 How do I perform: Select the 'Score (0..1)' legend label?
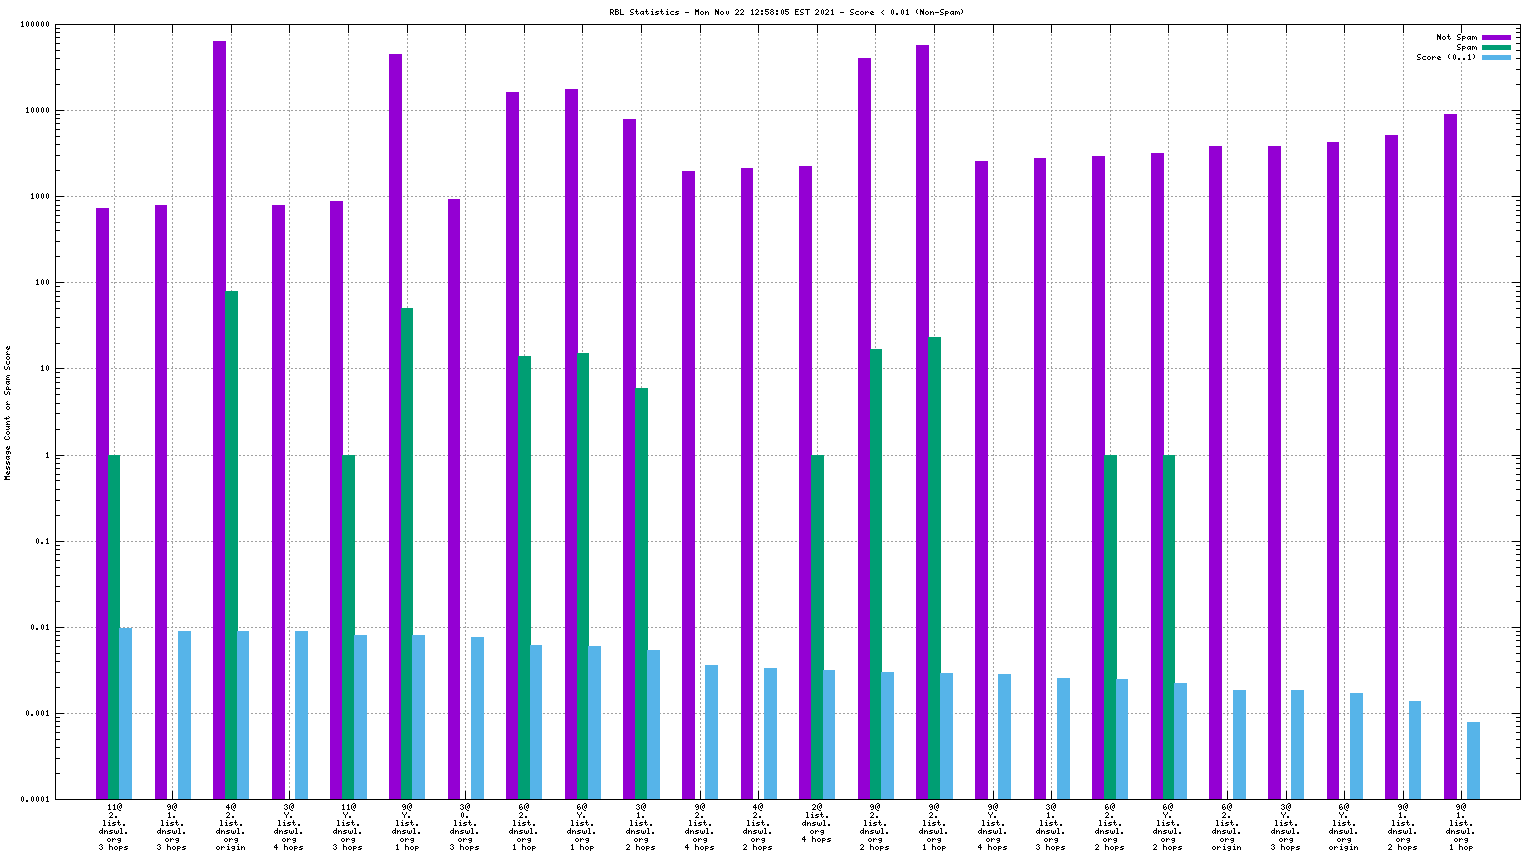pos(1445,57)
